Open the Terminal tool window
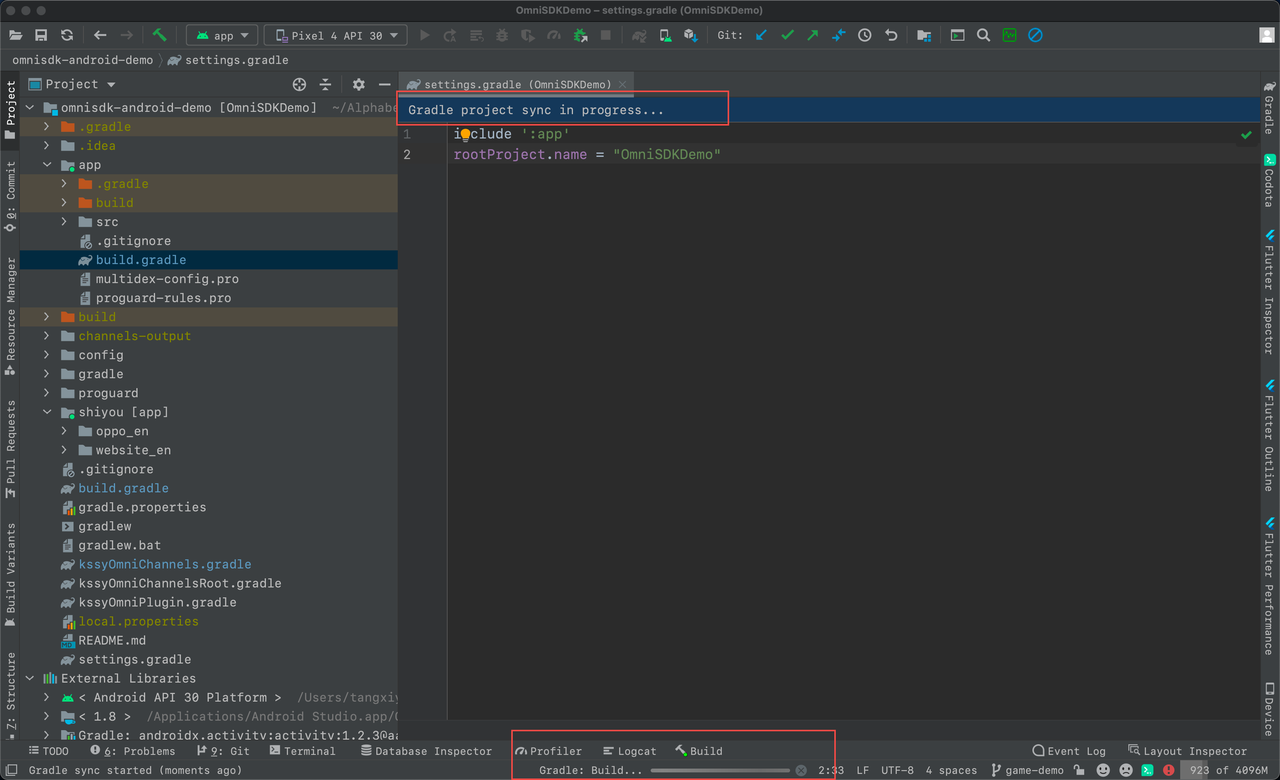 tap(302, 751)
